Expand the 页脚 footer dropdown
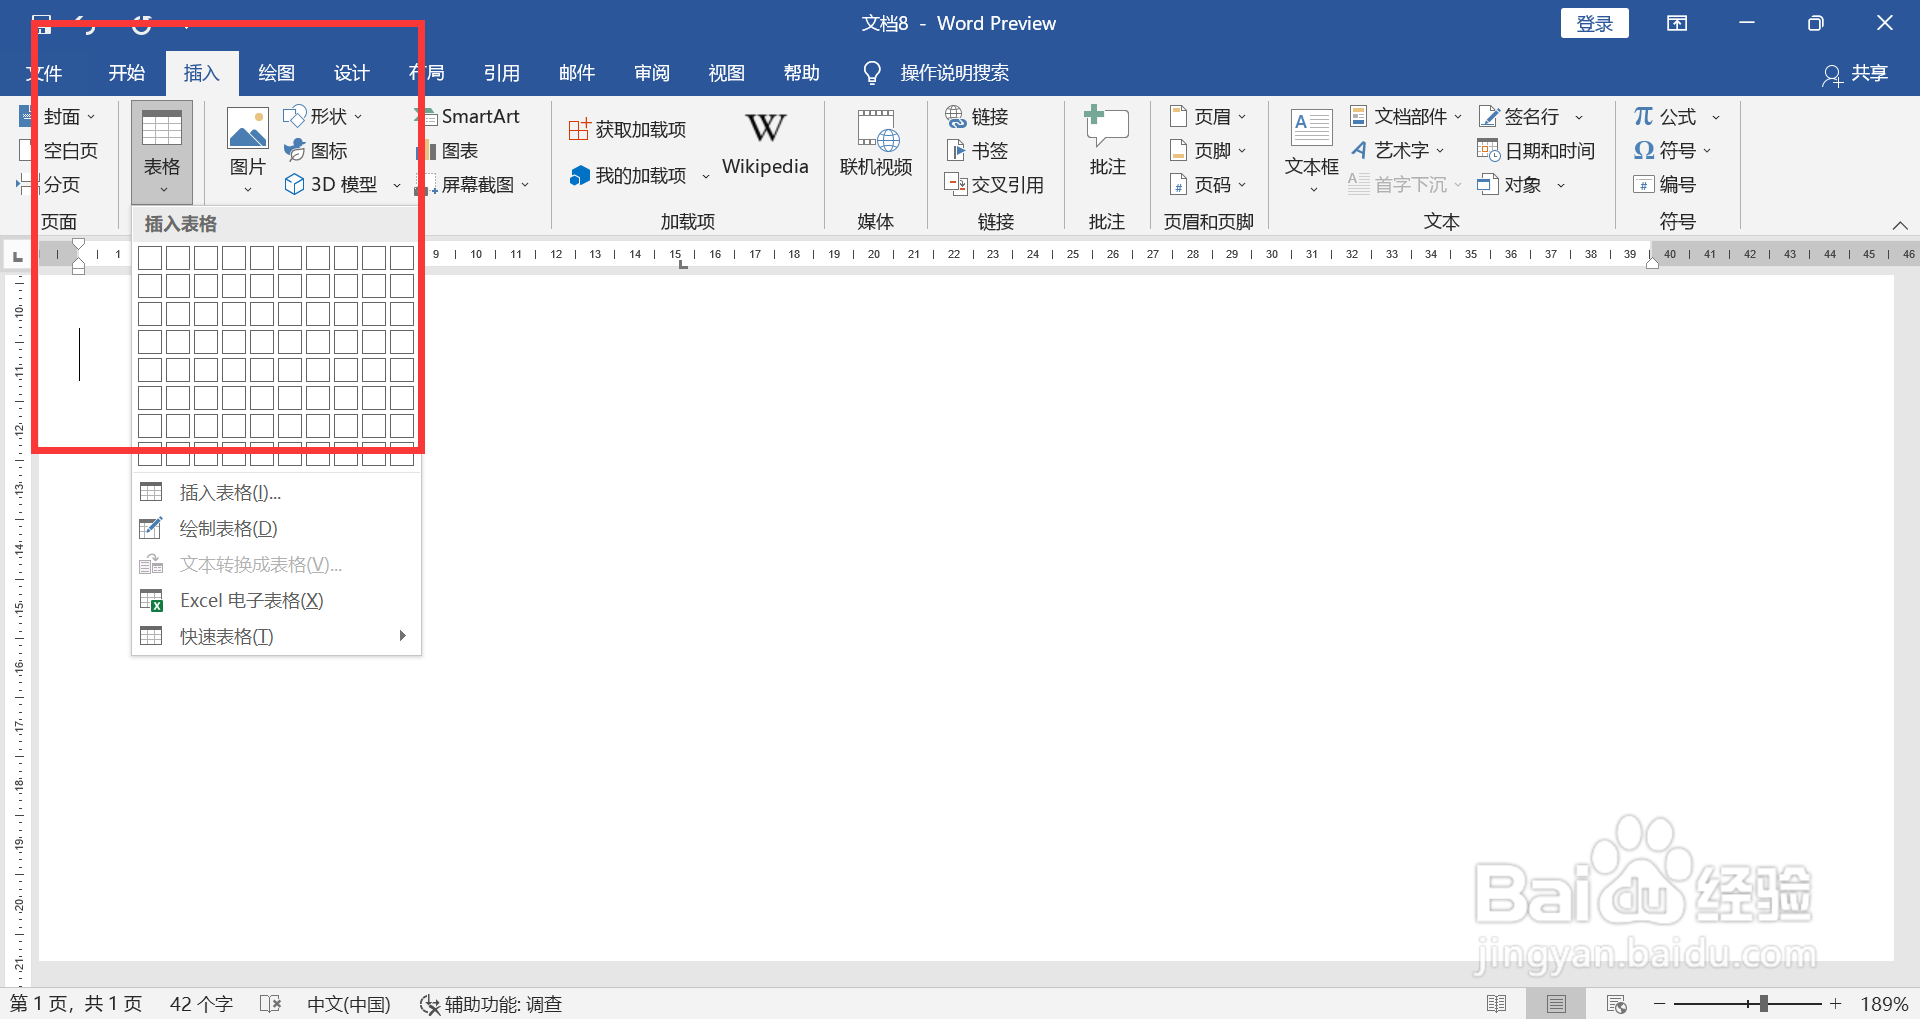This screenshot has height=1019, width=1920. pos(1243,151)
